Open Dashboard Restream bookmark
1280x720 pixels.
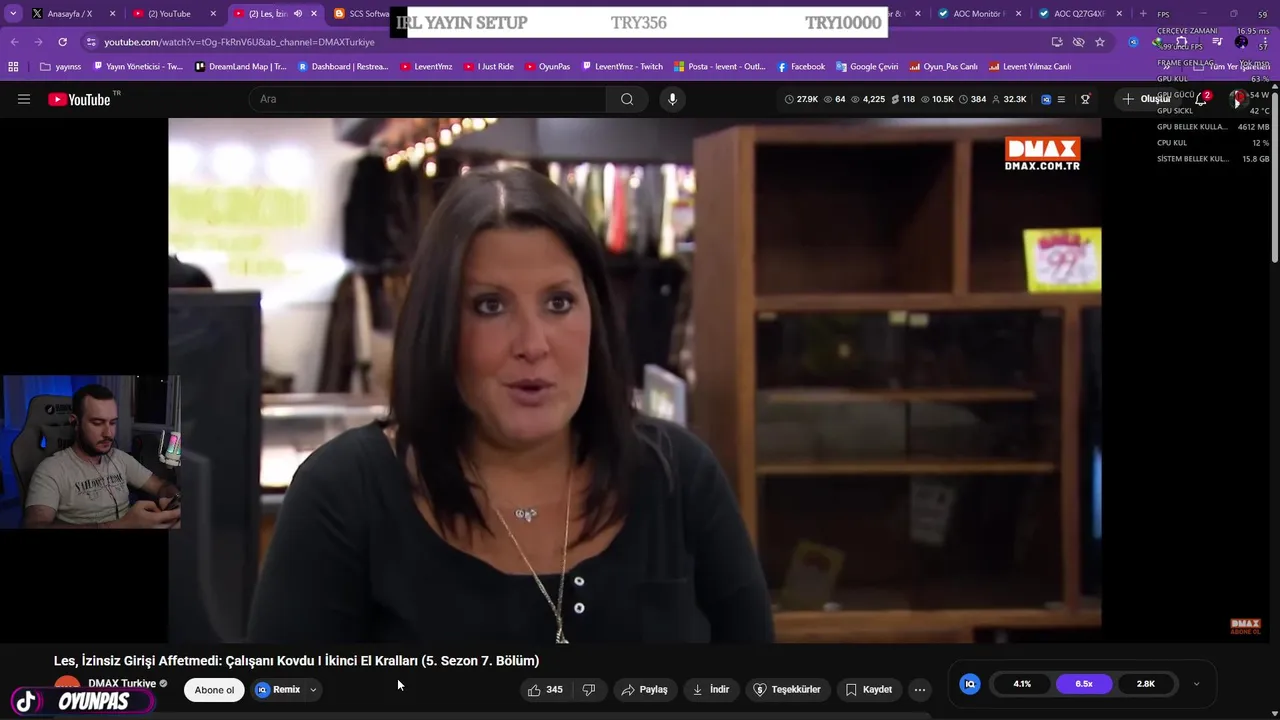click(343, 67)
